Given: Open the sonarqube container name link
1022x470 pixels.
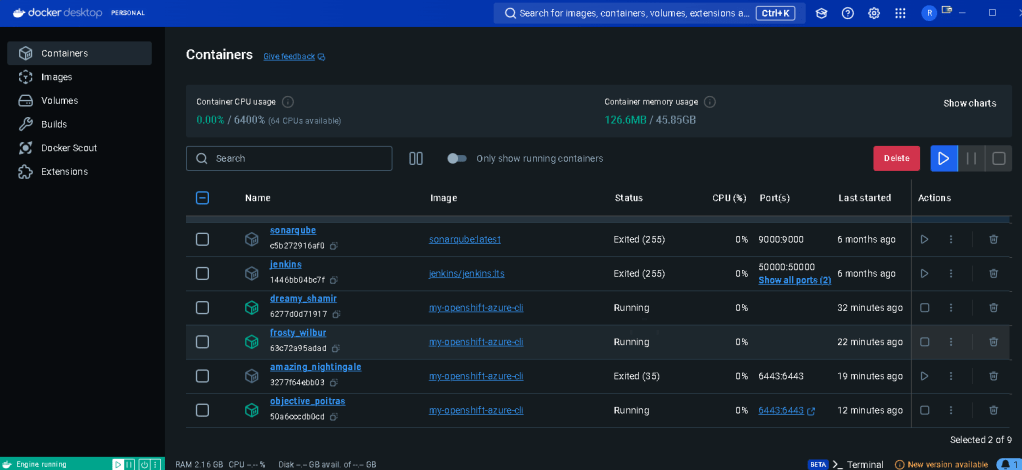Looking at the screenshot, I should [x=293, y=230].
